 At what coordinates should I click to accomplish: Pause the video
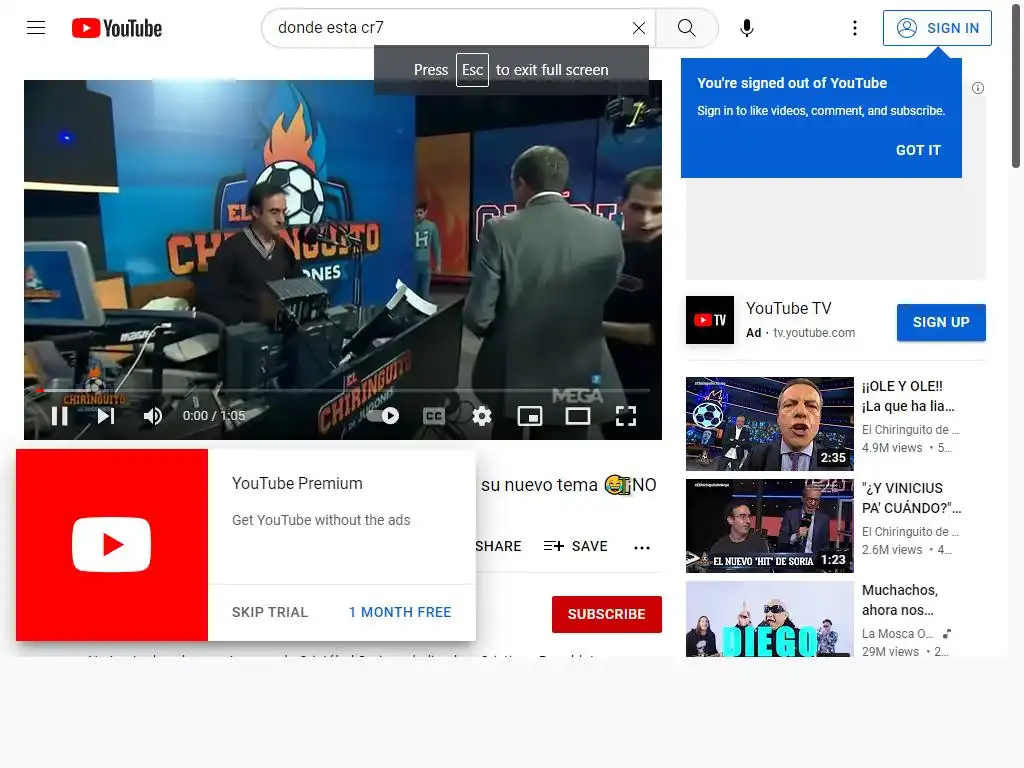click(59, 416)
